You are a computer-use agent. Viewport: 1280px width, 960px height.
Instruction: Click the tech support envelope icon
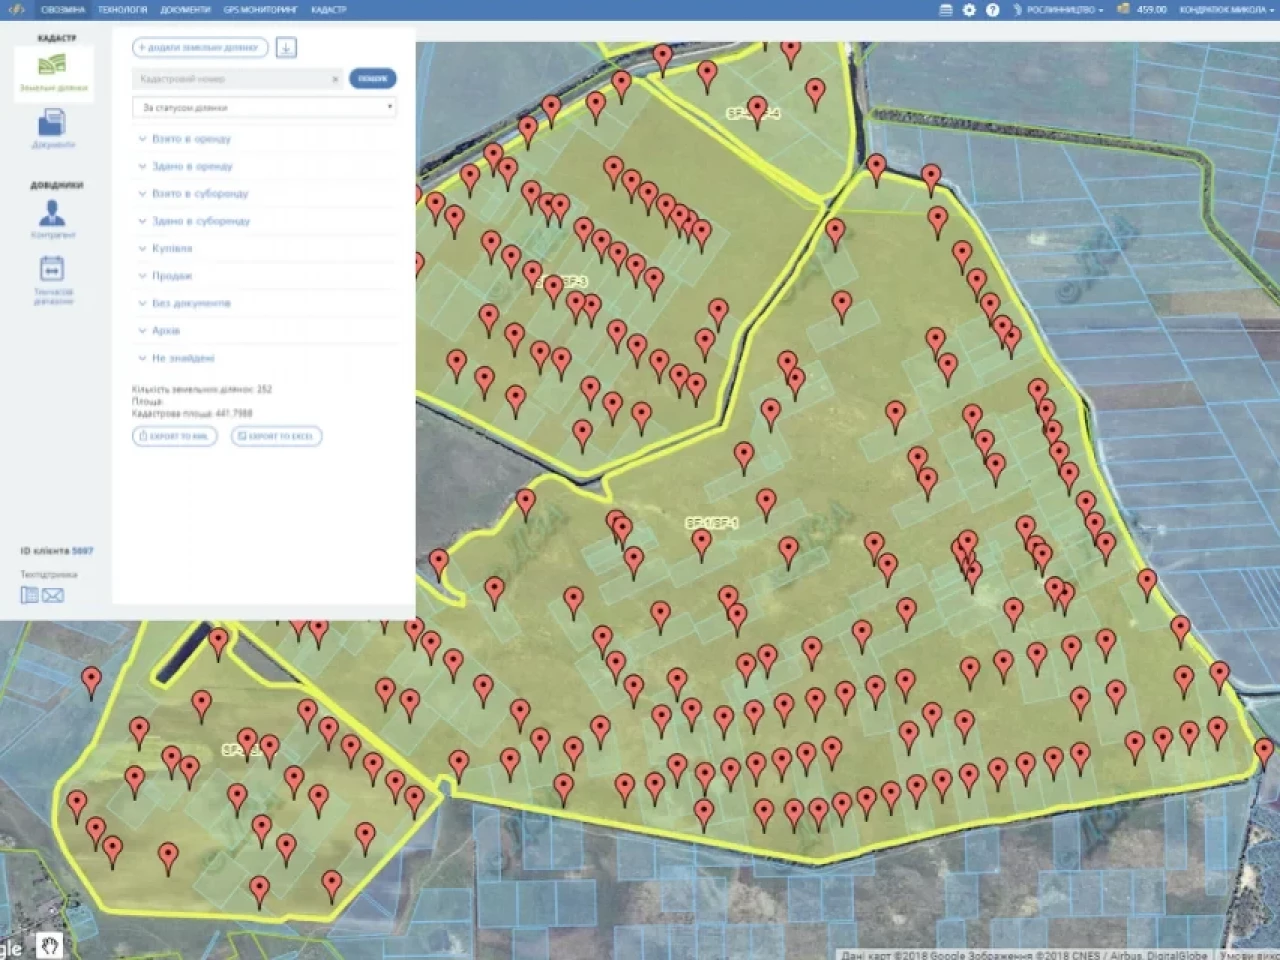(54, 595)
